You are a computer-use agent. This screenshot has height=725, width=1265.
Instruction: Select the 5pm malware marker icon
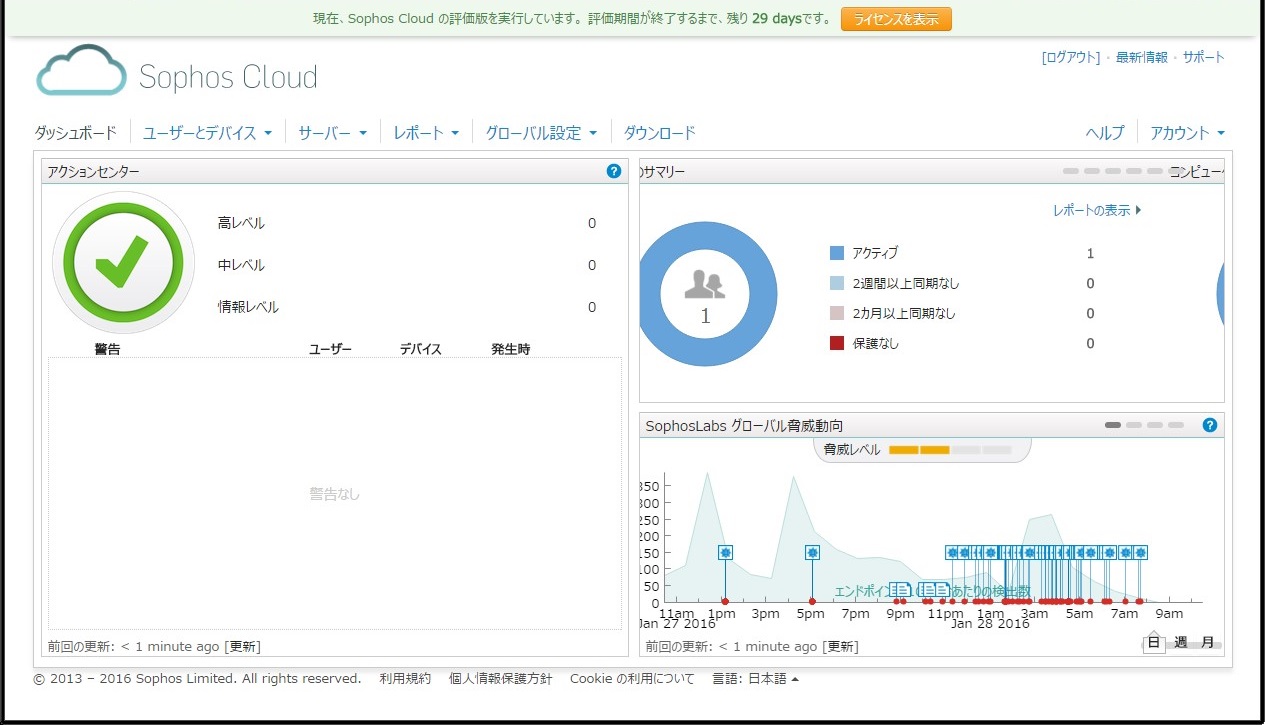pyautogui.click(x=812, y=552)
